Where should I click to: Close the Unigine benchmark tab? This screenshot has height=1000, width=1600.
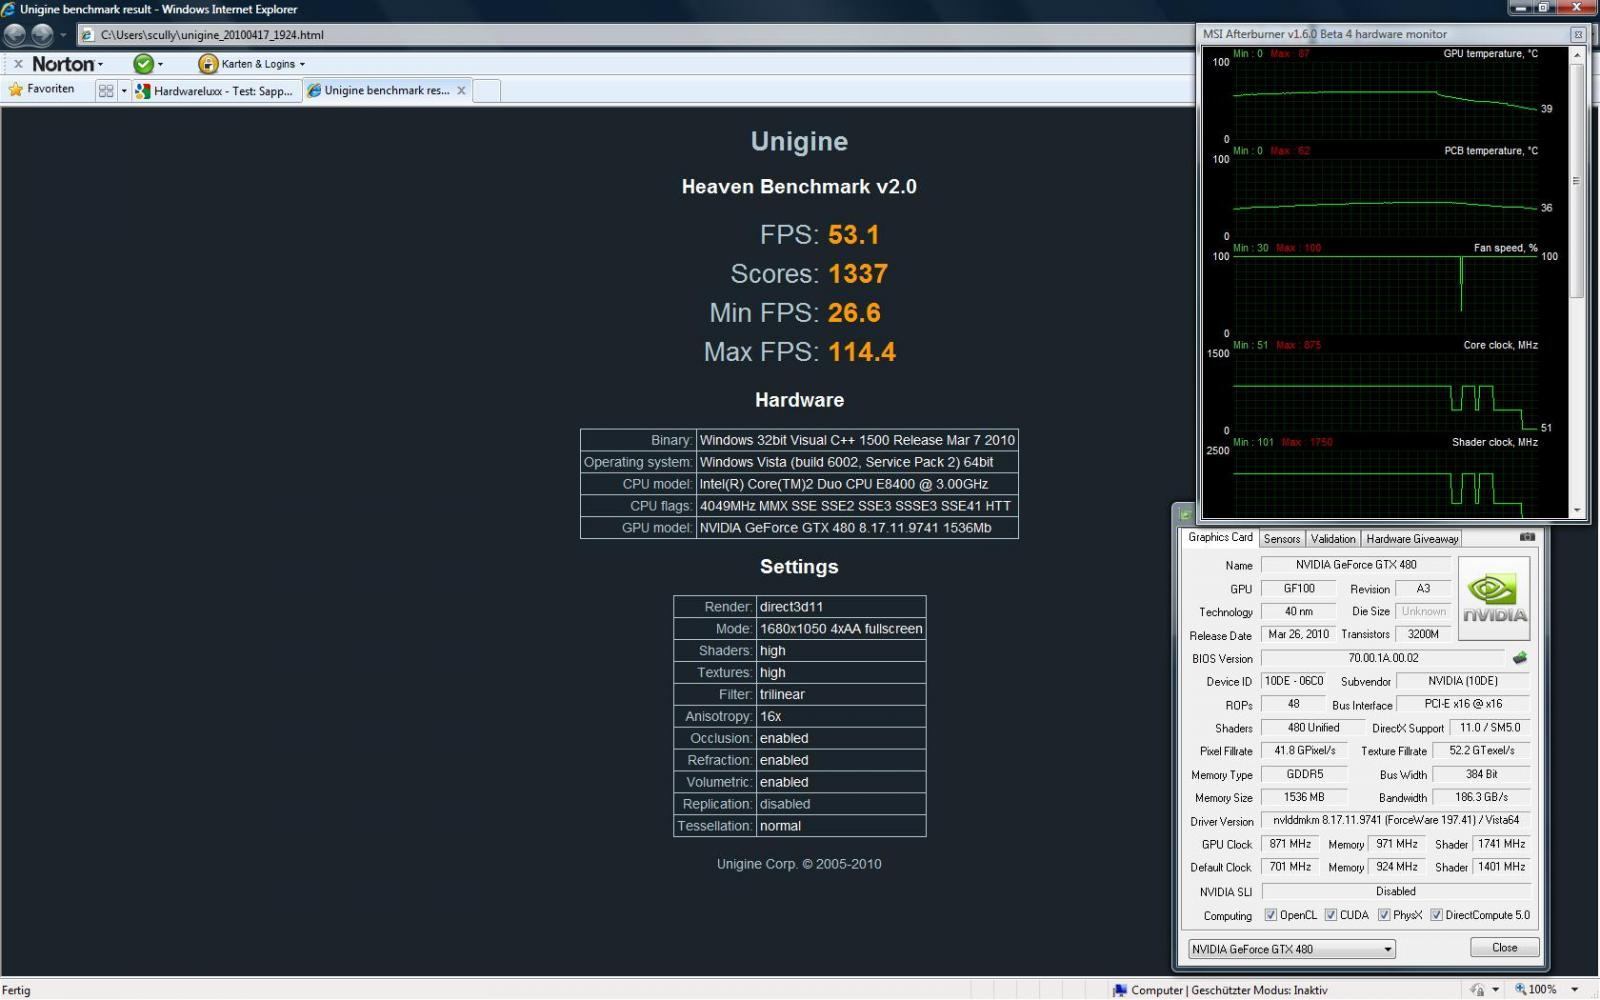[461, 90]
